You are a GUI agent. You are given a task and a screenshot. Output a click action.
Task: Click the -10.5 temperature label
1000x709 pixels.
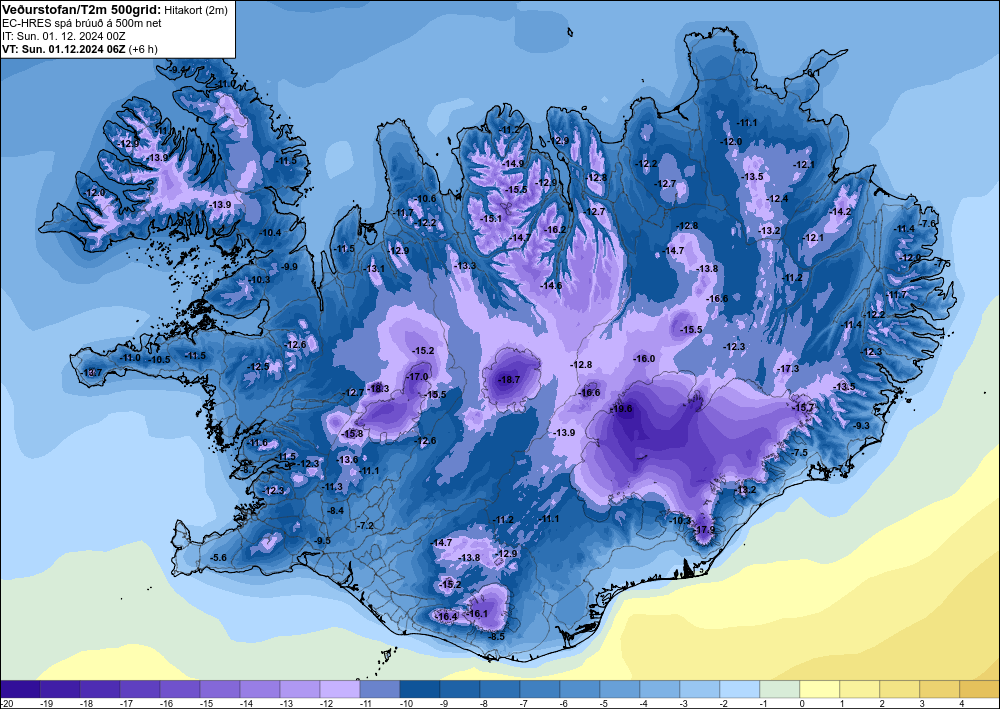159,360
